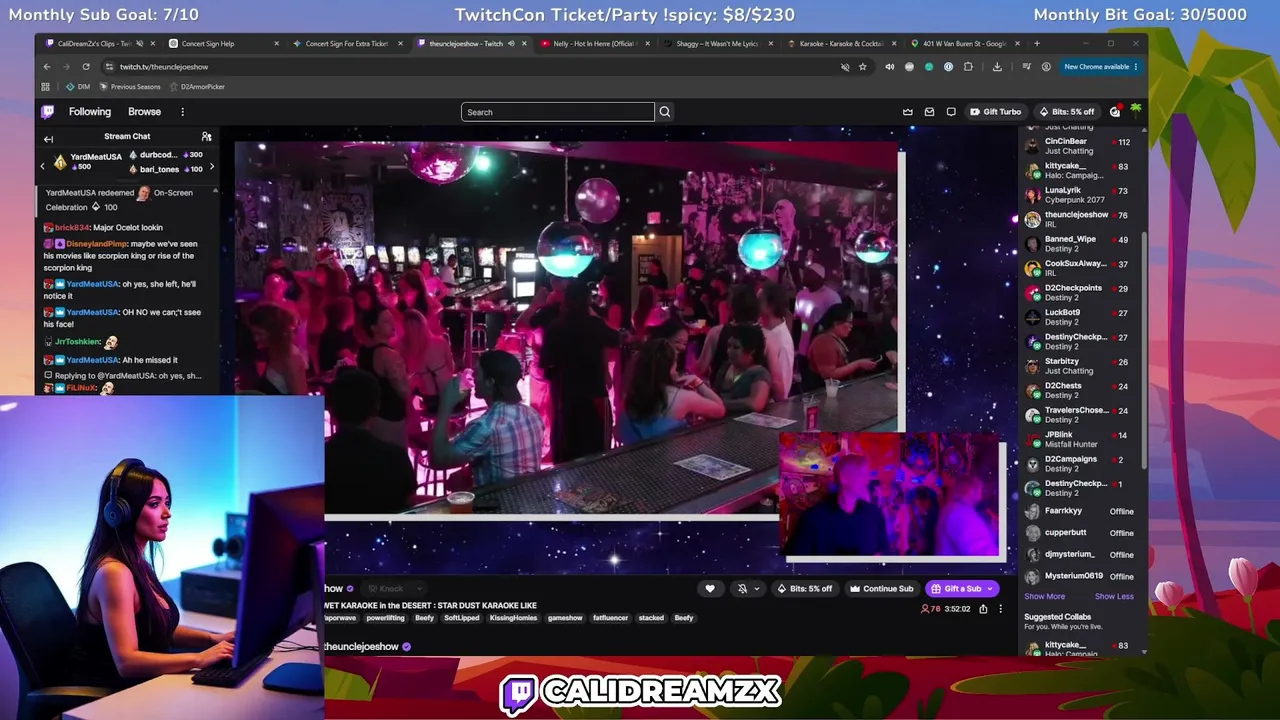Switch to Nelly - Hot In Herre tab
This screenshot has width=1280, height=720.
[594, 44]
